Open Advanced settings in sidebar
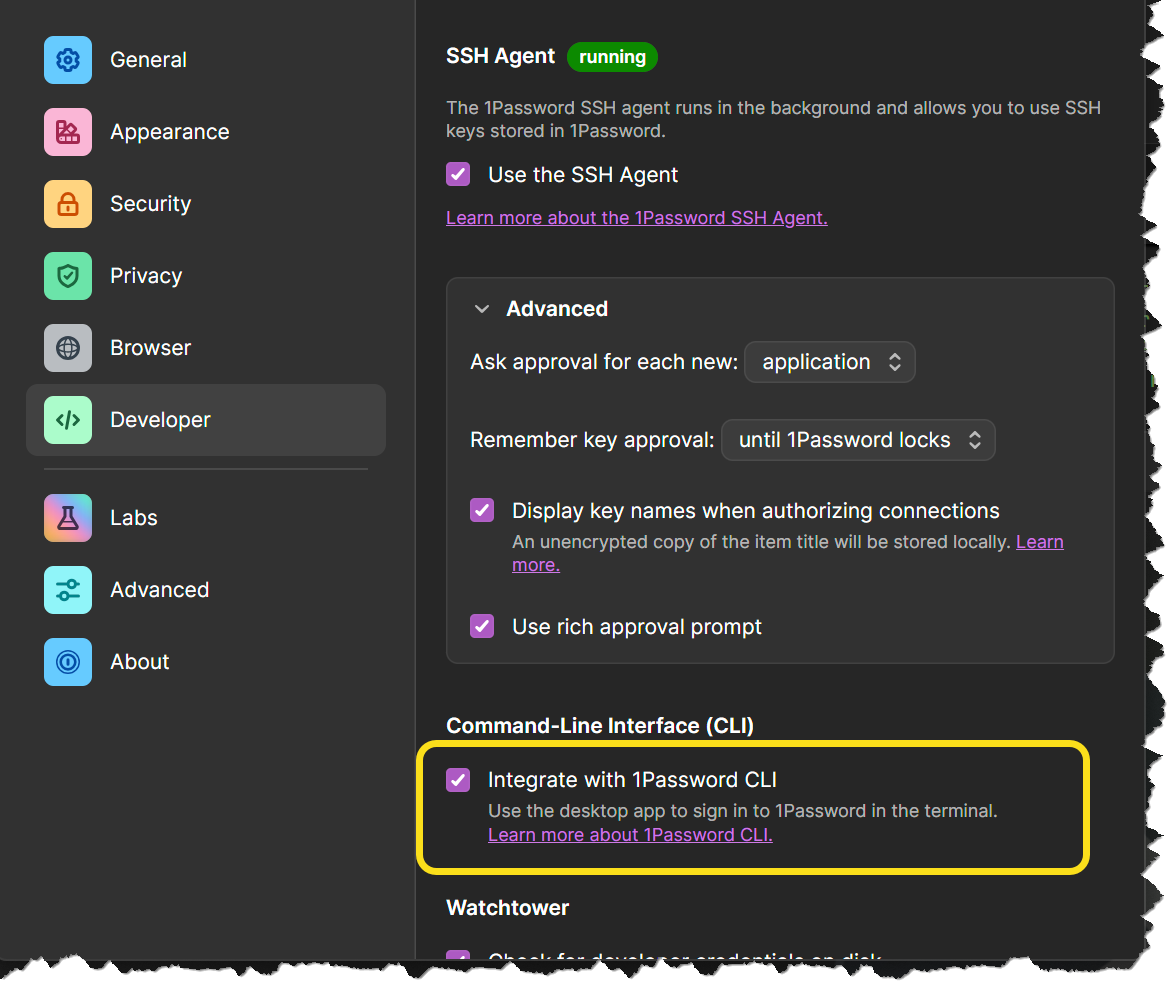The image size is (1175, 991). (205, 590)
